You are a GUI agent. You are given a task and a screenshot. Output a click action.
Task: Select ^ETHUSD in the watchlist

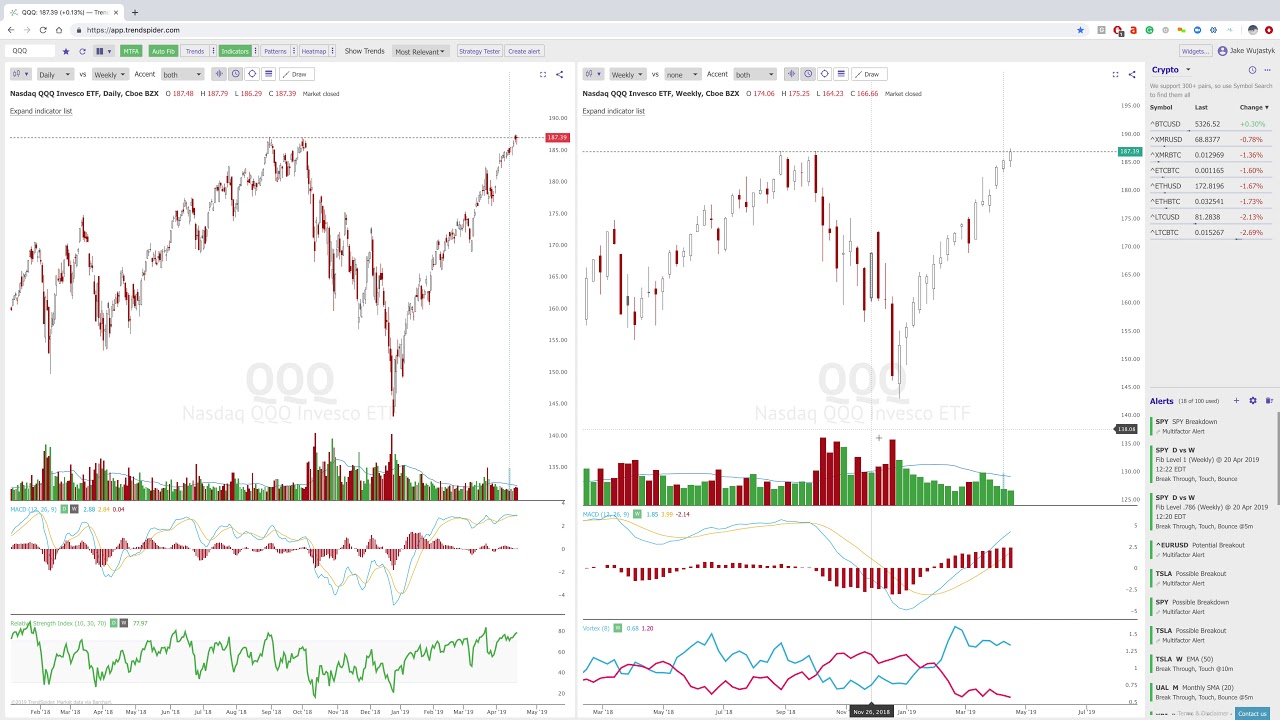coord(1211,186)
